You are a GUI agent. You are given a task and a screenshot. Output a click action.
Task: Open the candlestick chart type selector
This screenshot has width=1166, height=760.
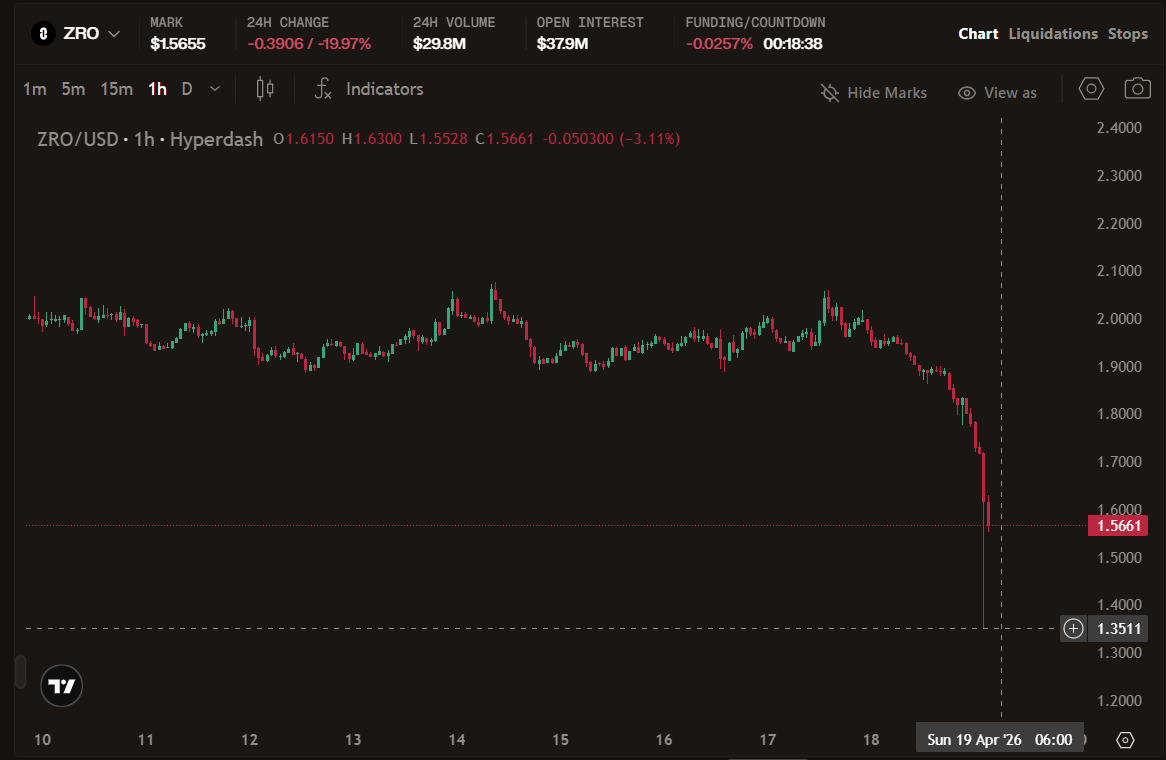[265, 89]
